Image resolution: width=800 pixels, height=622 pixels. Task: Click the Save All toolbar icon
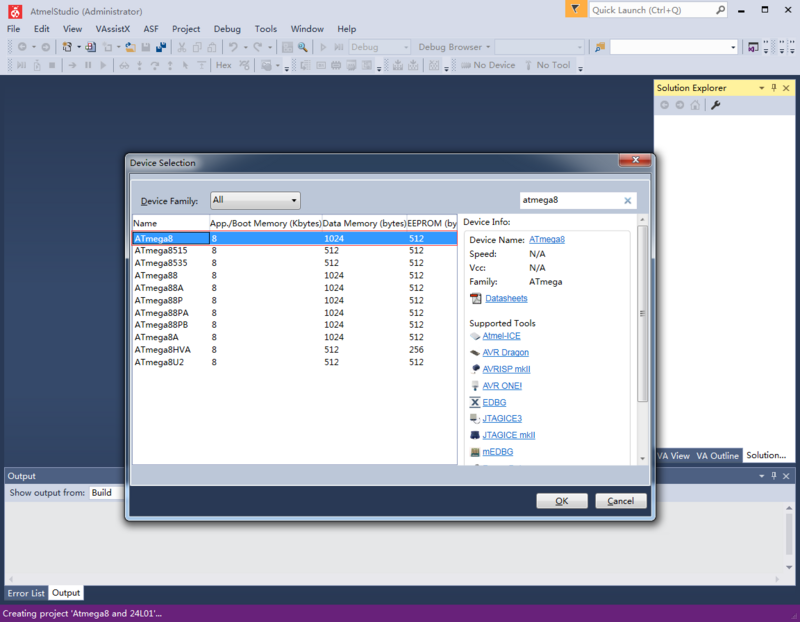click(161, 47)
